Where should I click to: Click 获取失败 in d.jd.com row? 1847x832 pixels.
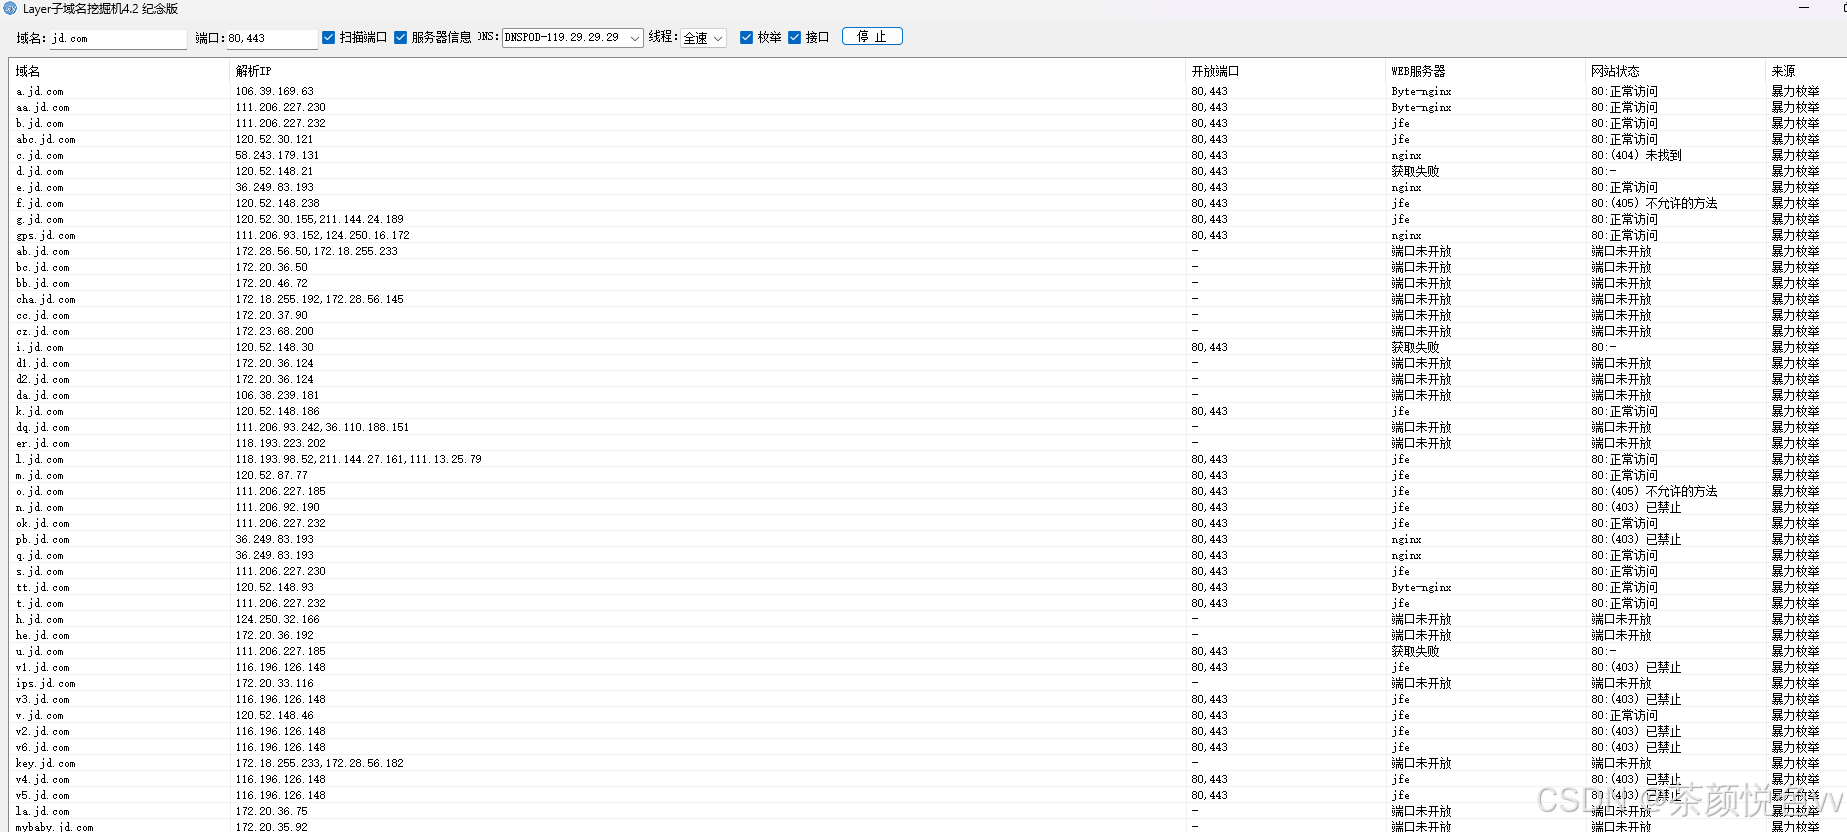pyautogui.click(x=1415, y=171)
